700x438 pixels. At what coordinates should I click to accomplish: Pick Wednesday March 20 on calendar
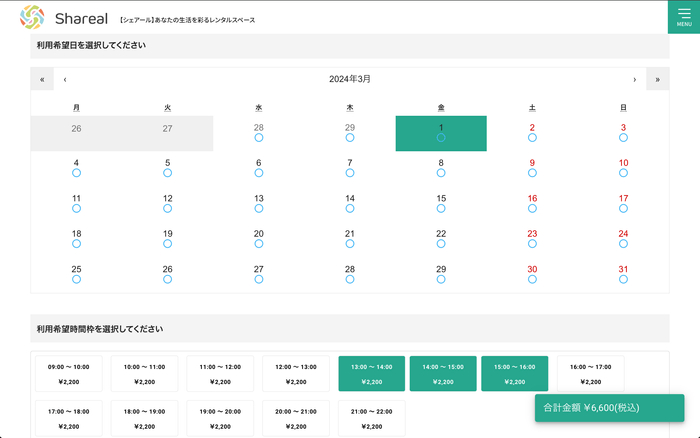pyautogui.click(x=259, y=238)
